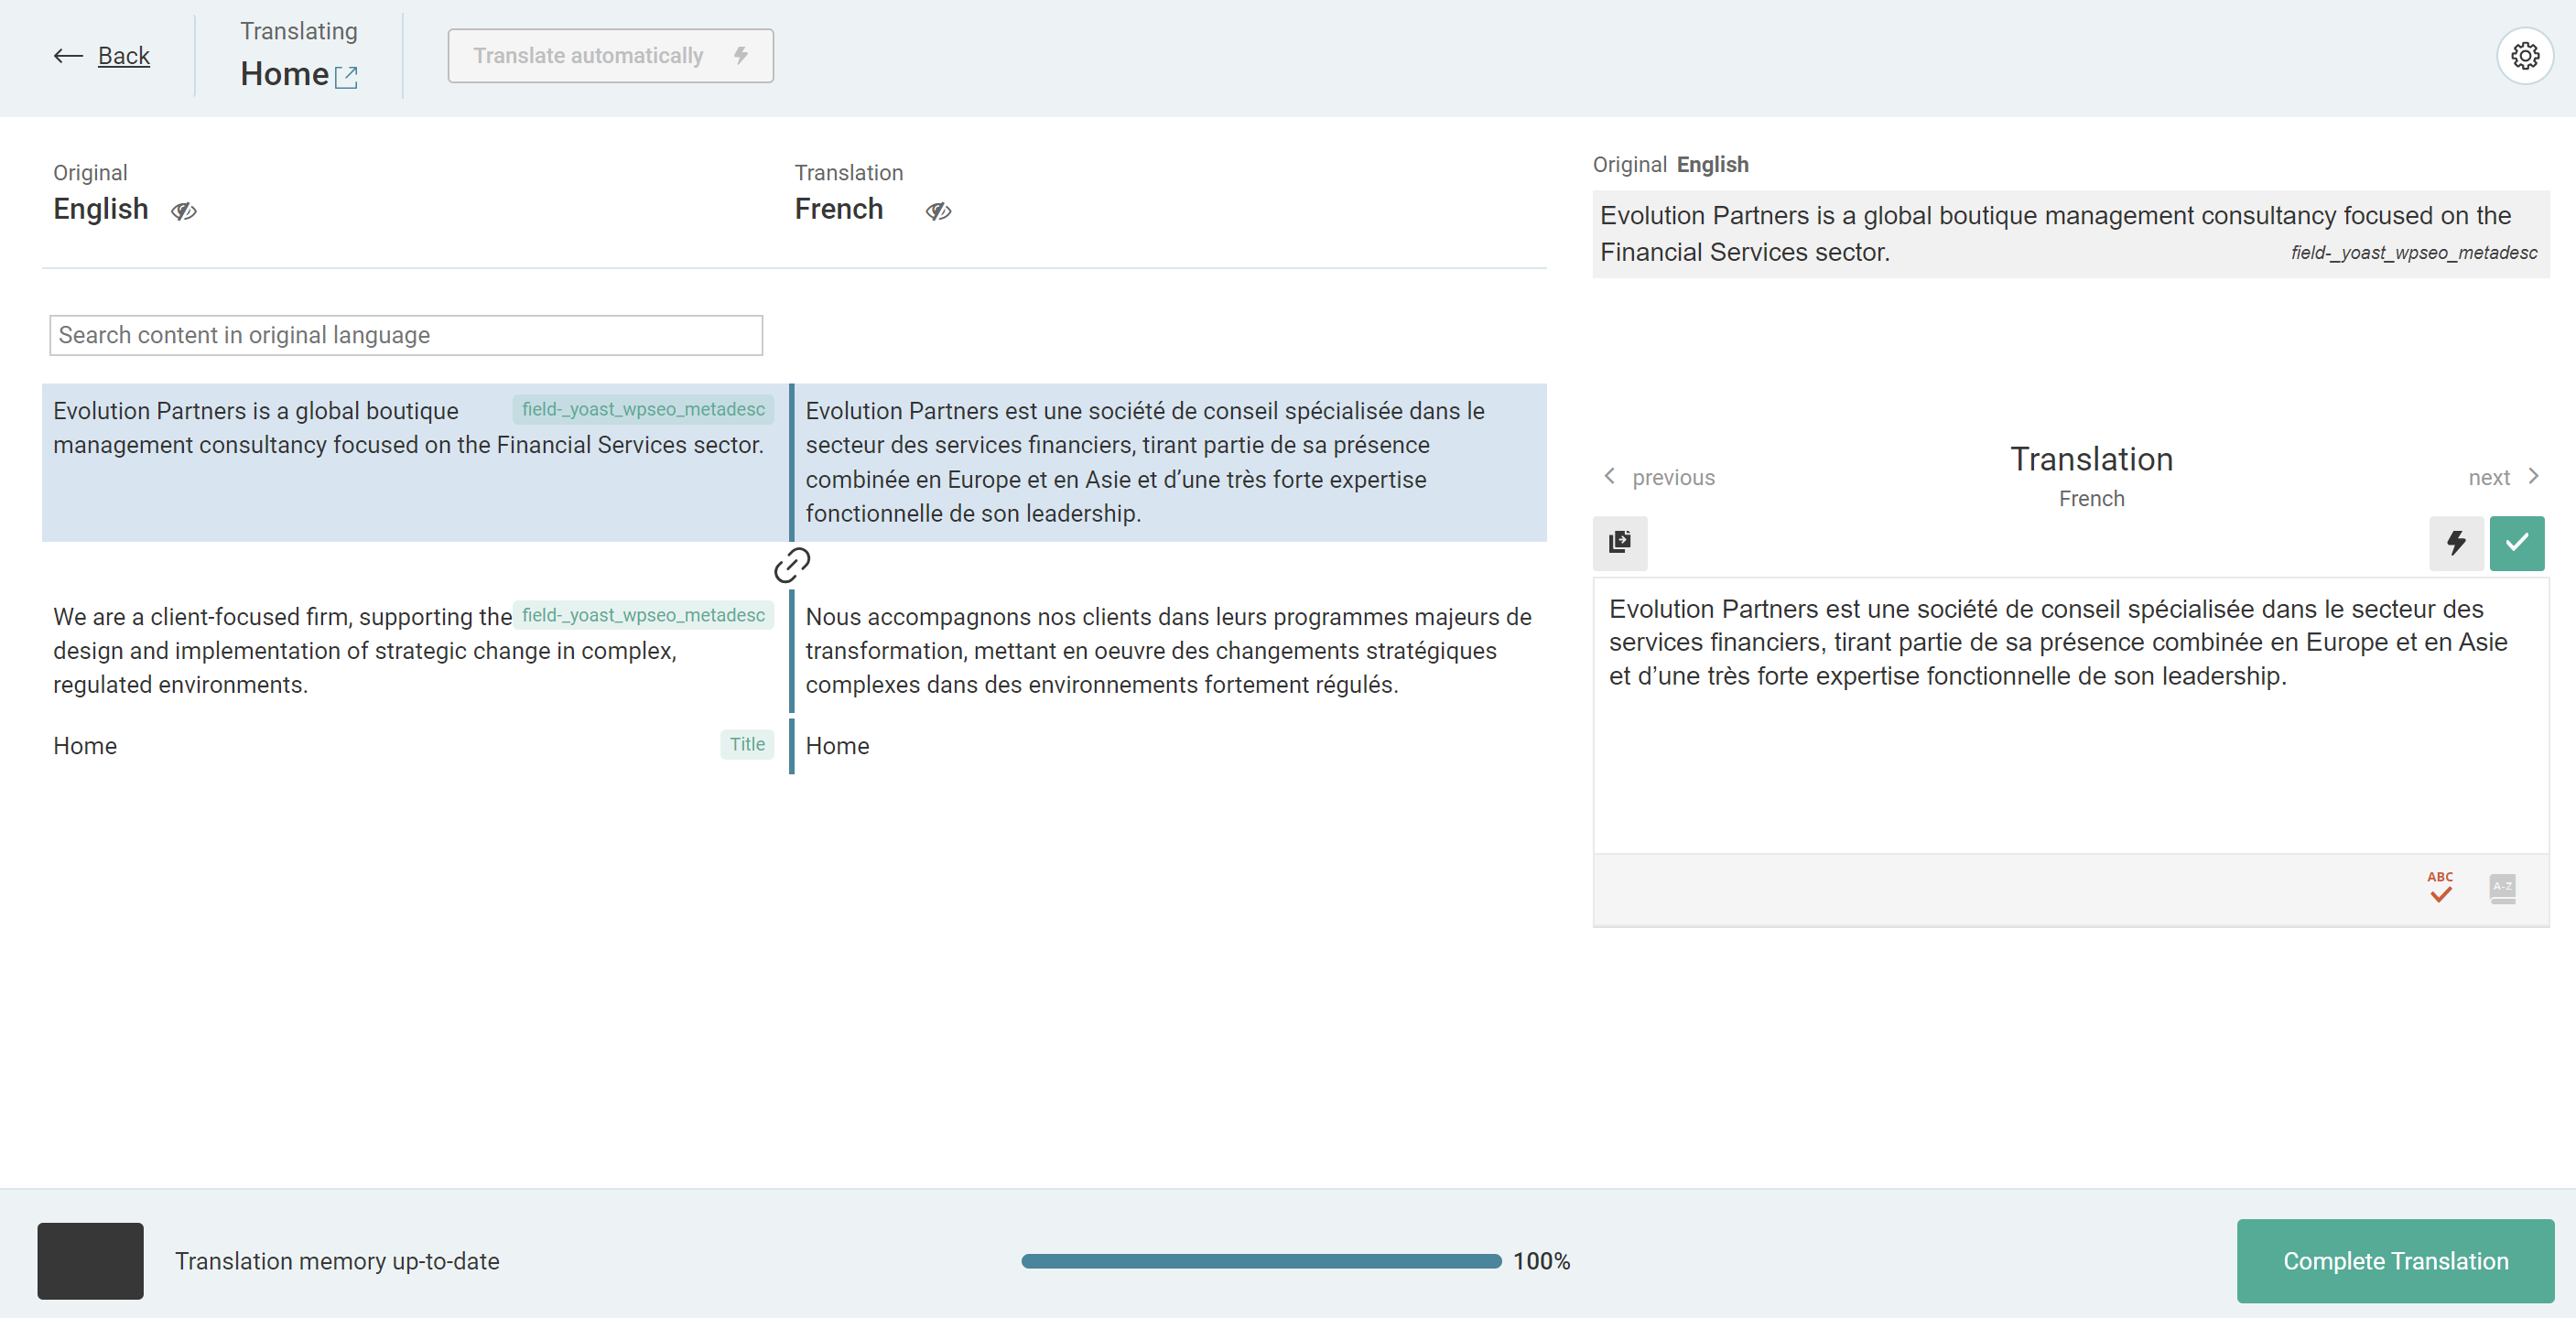This screenshot has width=2576, height=1318.
Task: Go back via the Back link
Action: tap(124, 56)
